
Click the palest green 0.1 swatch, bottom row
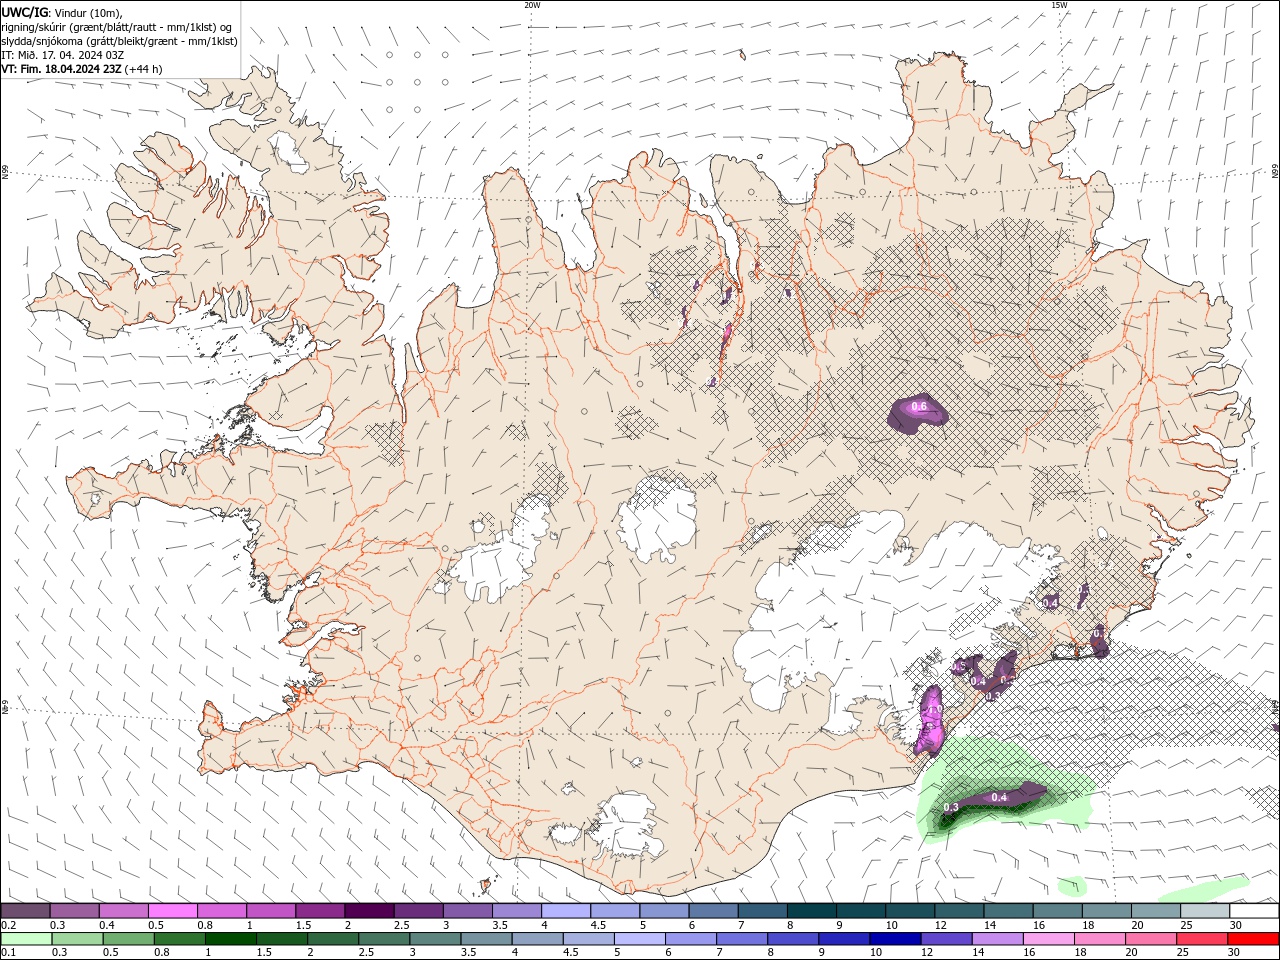tap(26, 939)
